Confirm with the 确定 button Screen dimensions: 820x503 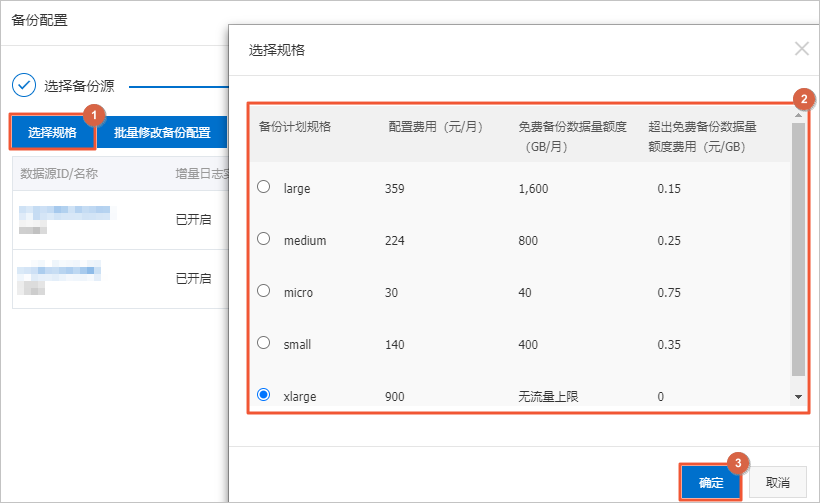point(711,482)
